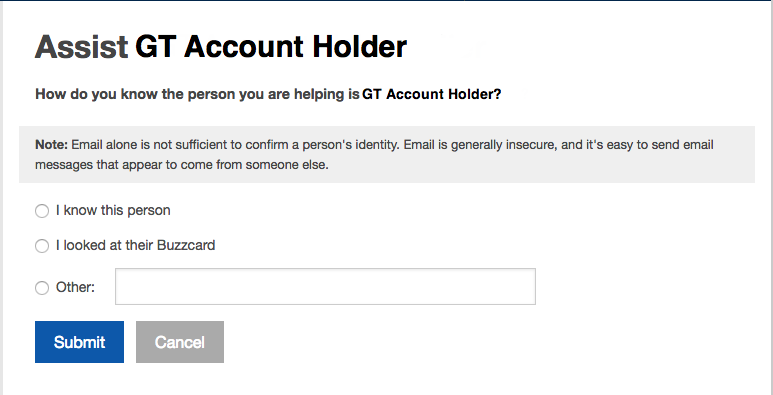773x395 pixels.
Task: Choose the "I looked at their Buzzcard" radio
Action: click(42, 246)
